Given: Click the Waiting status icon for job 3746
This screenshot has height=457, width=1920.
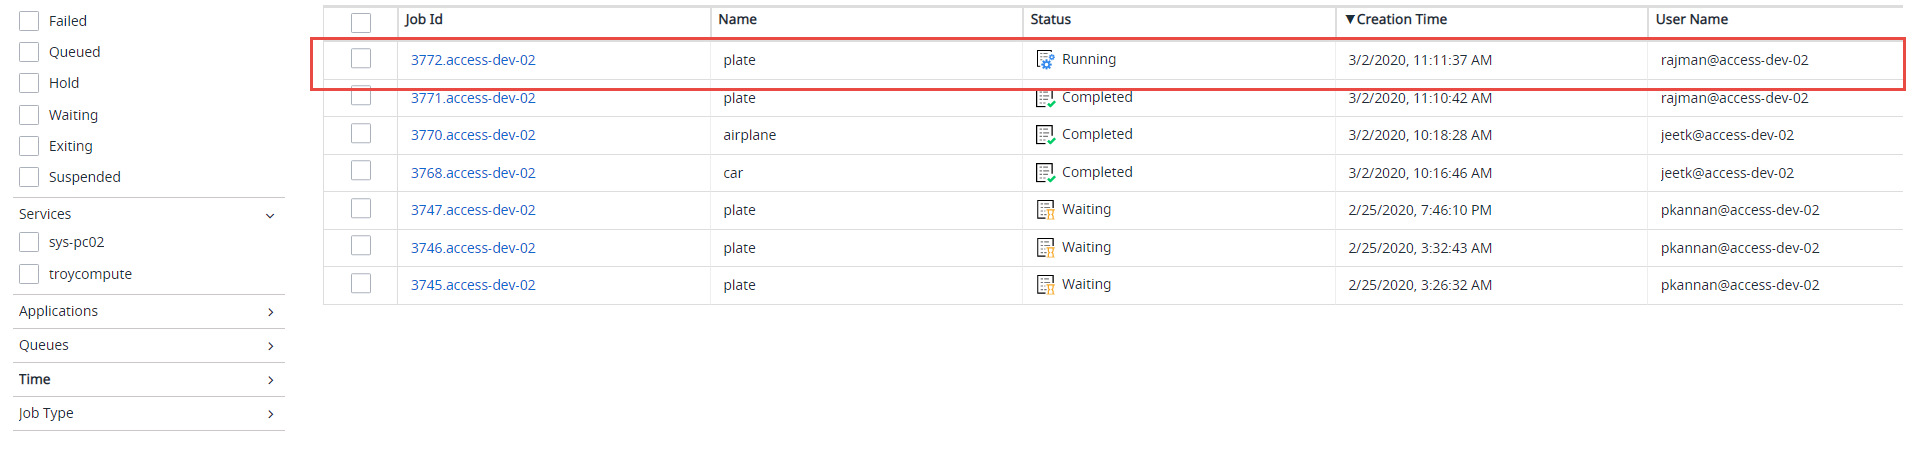Looking at the screenshot, I should (x=1045, y=248).
